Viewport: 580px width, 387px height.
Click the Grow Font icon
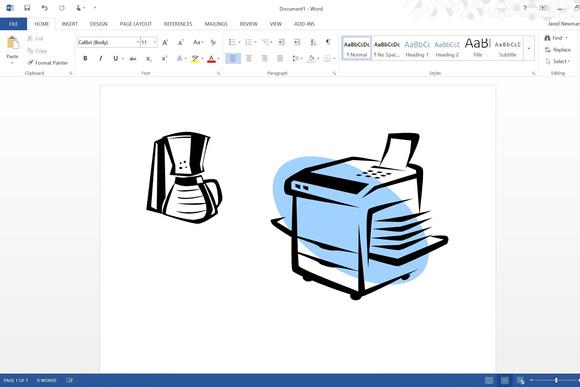(165, 43)
